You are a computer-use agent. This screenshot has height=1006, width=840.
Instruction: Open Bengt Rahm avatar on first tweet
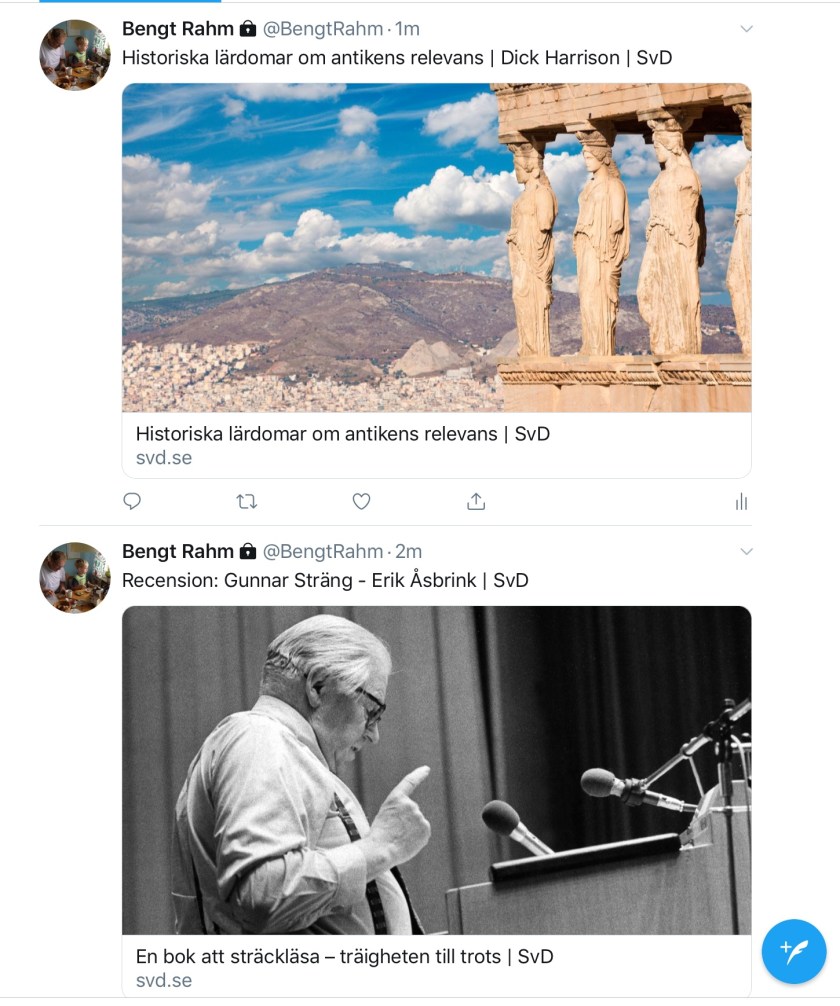click(x=75, y=55)
